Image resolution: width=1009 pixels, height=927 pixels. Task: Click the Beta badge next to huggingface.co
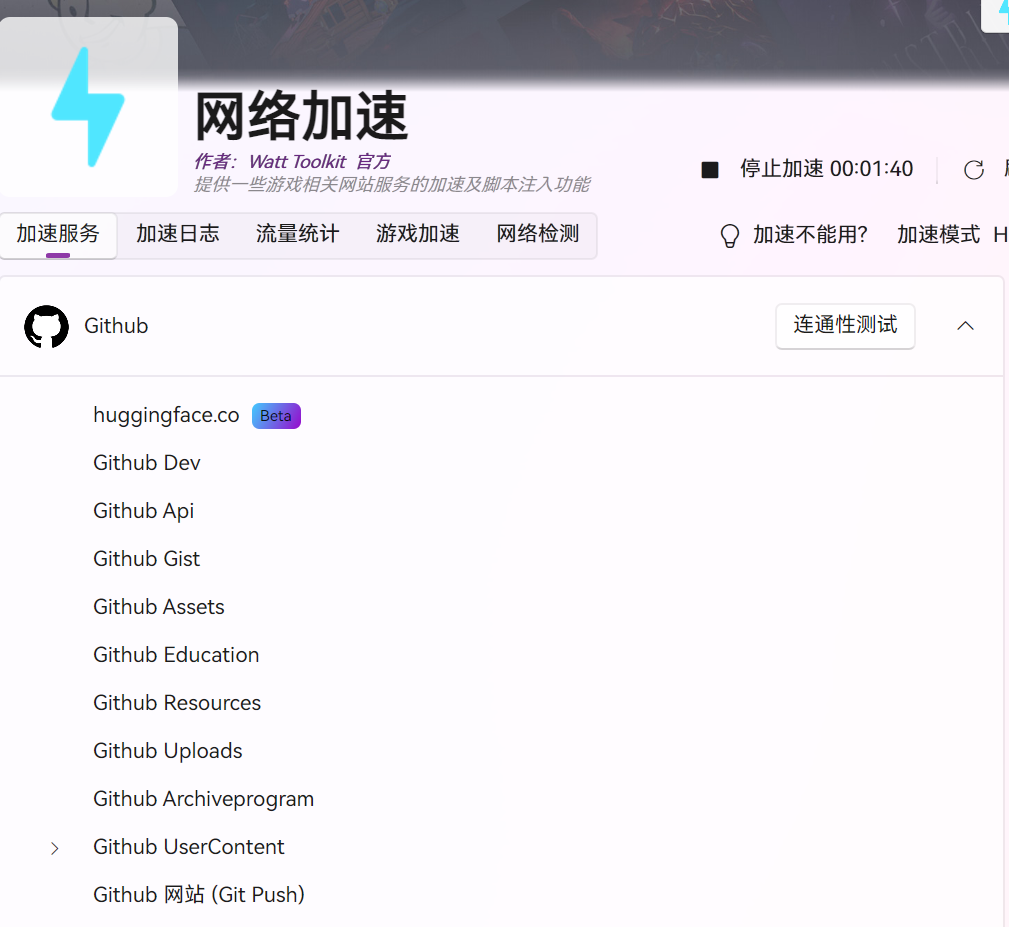click(276, 416)
